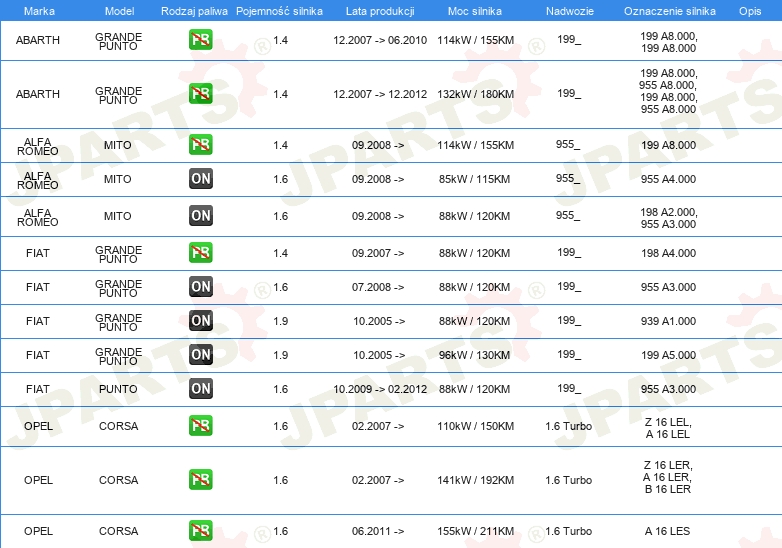This screenshot has height=548, width=782.
Task: Click petrol icon in Alfa Romeo Mito 1.4 row
Action: point(200,145)
